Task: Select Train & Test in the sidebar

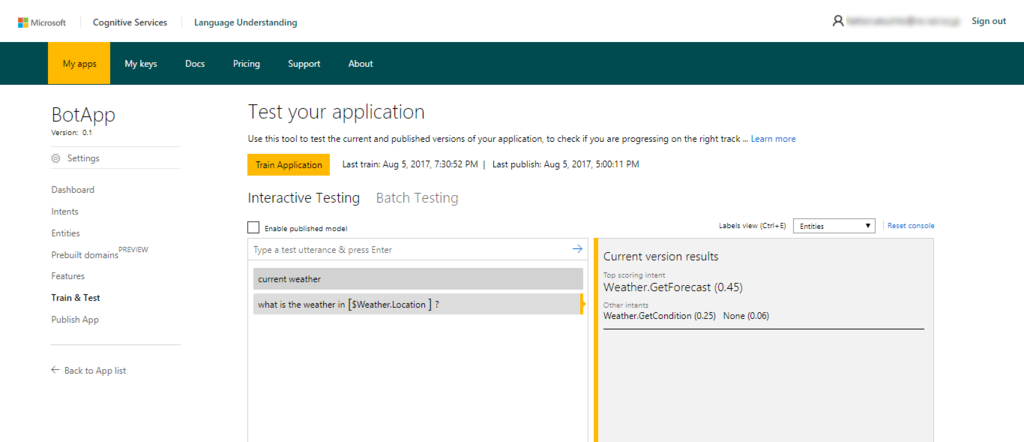Action: click(76, 298)
